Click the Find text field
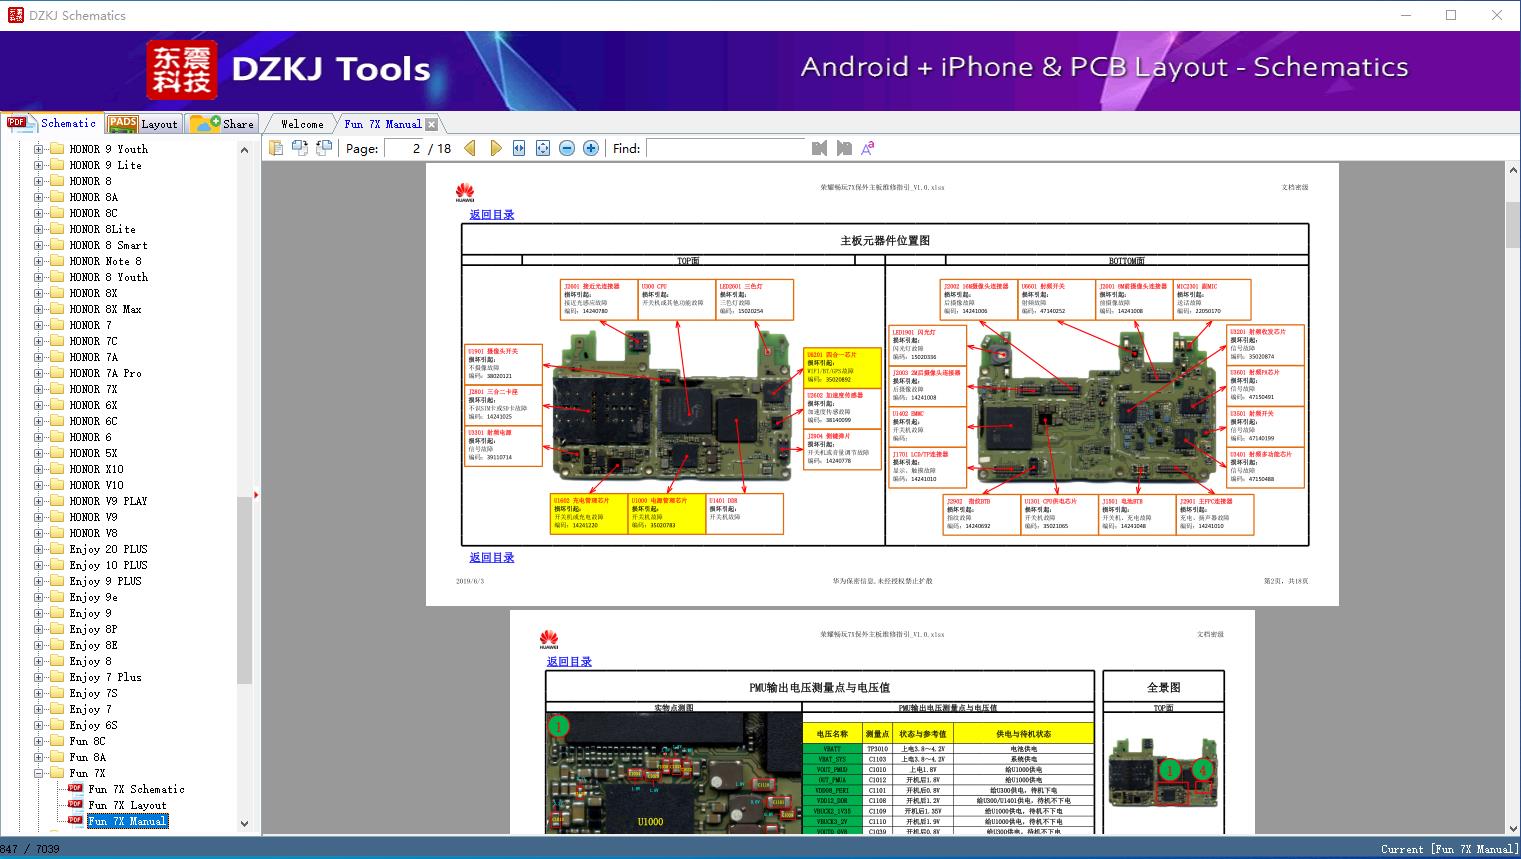Screen dimensions: 1521x859 pos(725,148)
